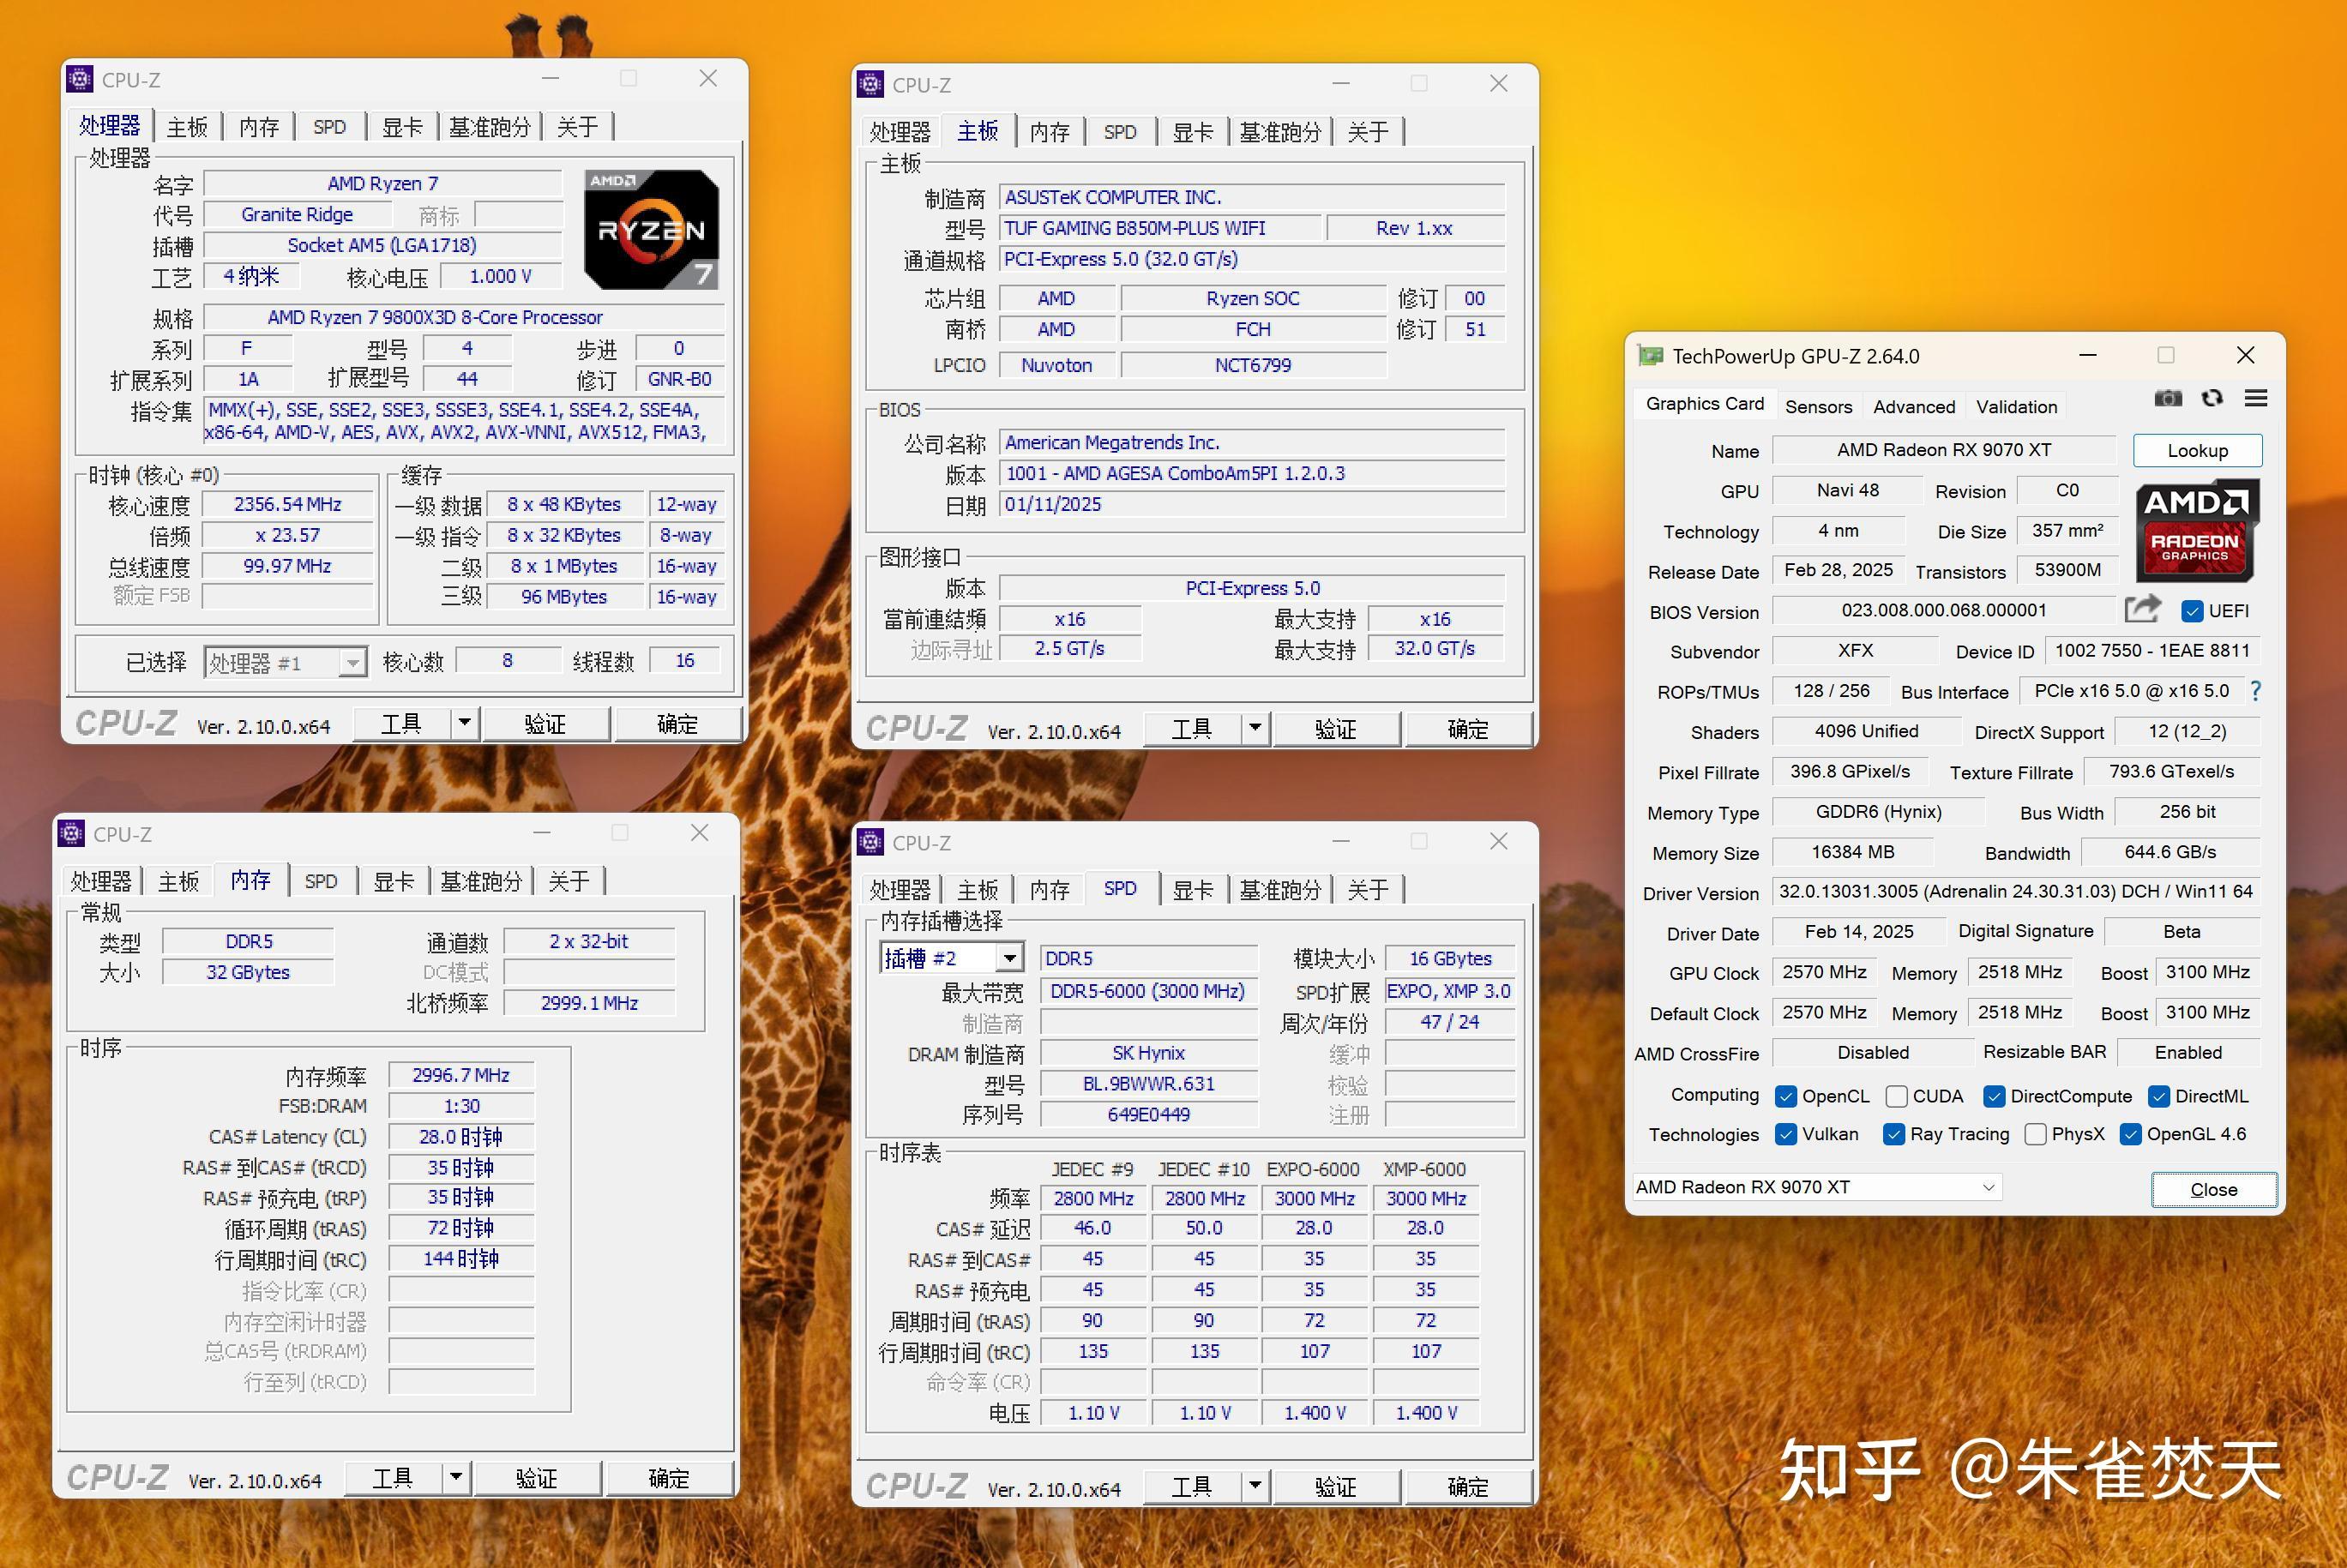Open the 插槽 #2 memory slot dropdown
This screenshot has height=1568, width=2347.
coord(1013,957)
